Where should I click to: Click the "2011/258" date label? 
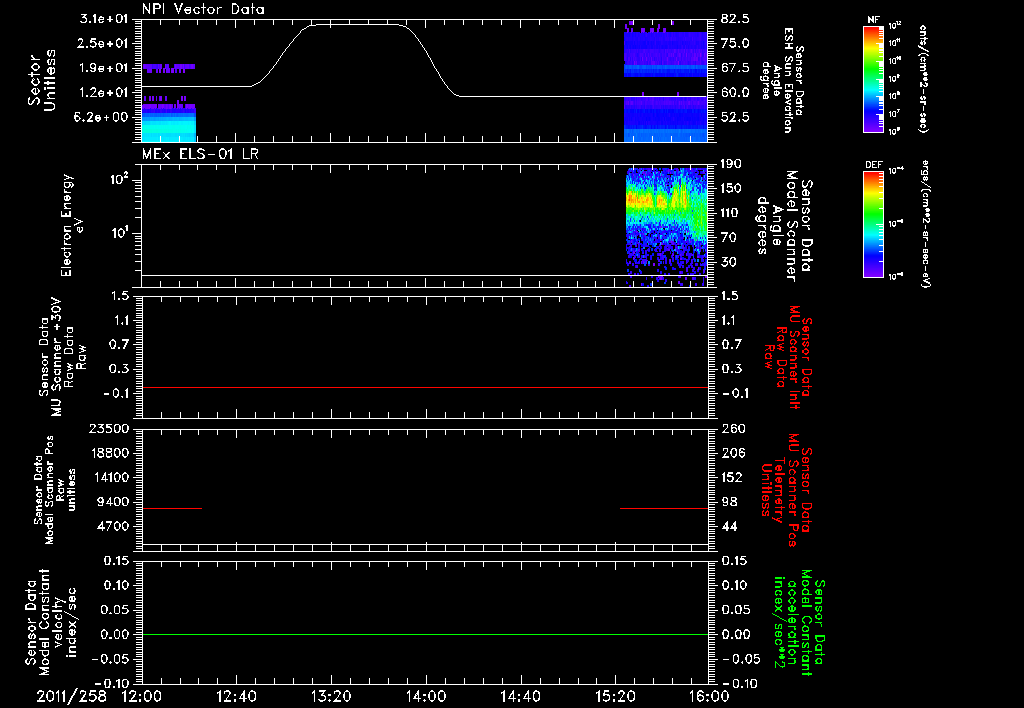(x=71, y=696)
